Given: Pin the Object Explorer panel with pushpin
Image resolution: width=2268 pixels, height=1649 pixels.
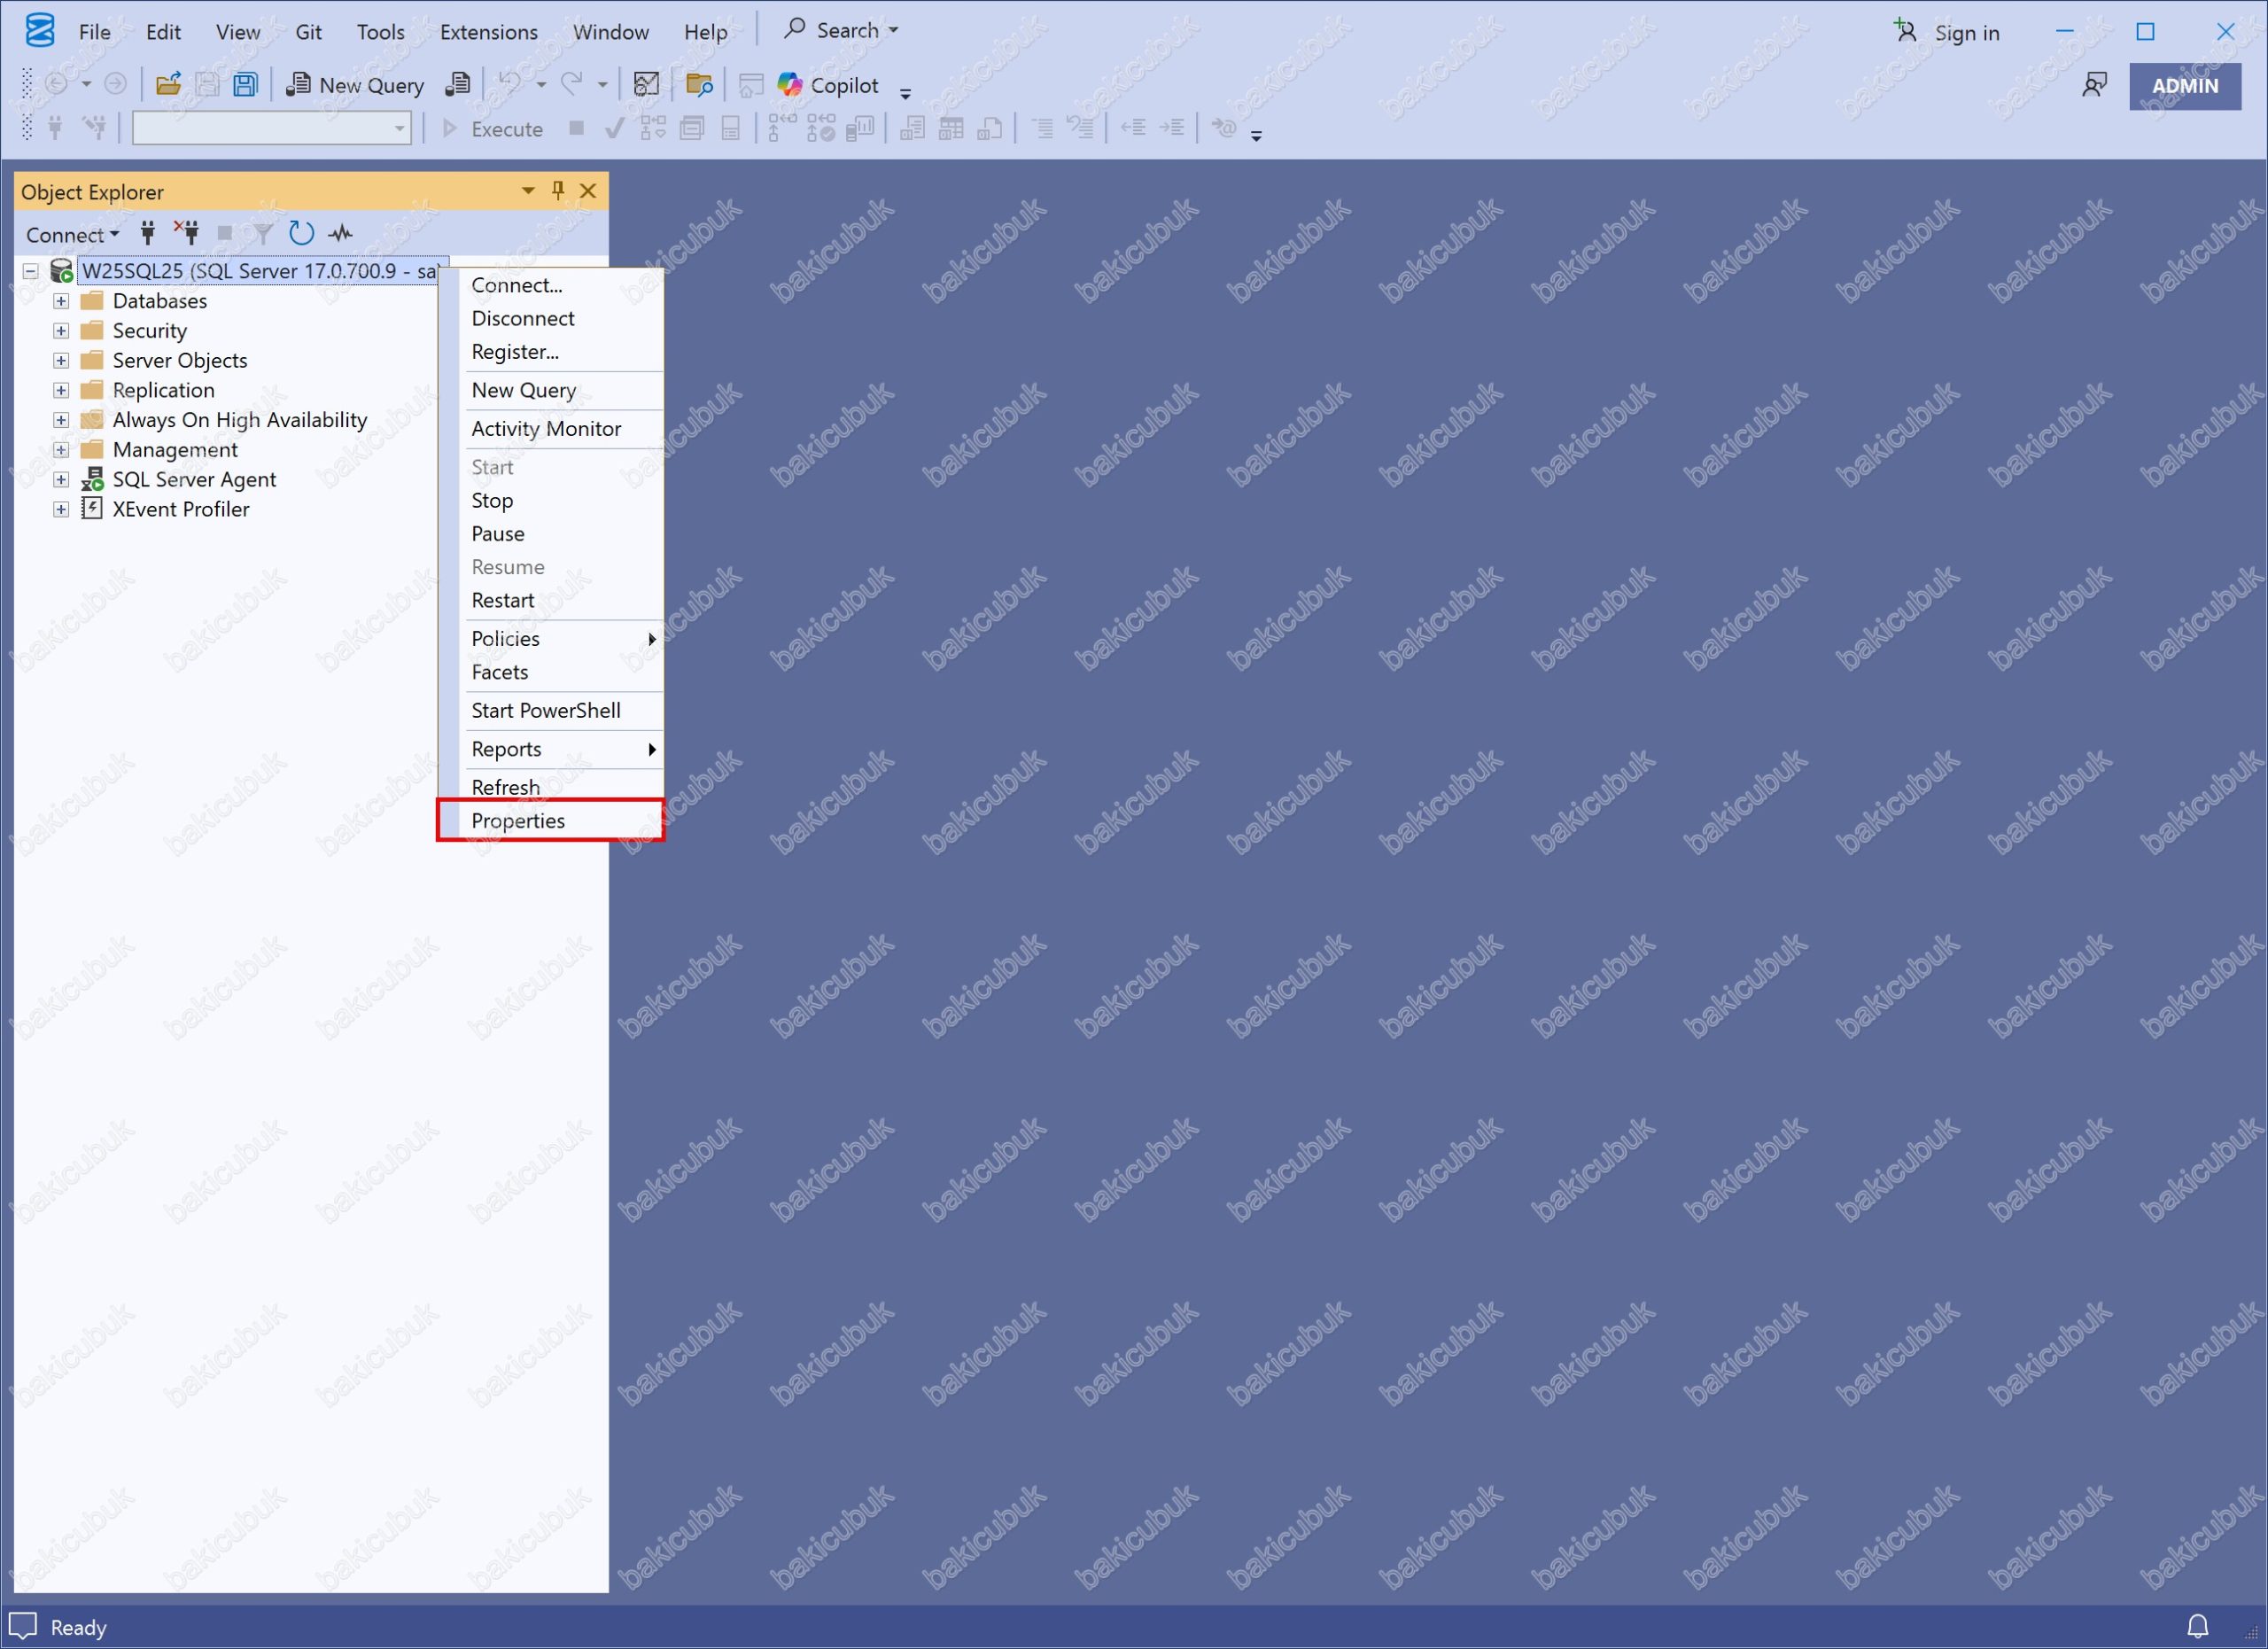Looking at the screenshot, I should tap(558, 191).
